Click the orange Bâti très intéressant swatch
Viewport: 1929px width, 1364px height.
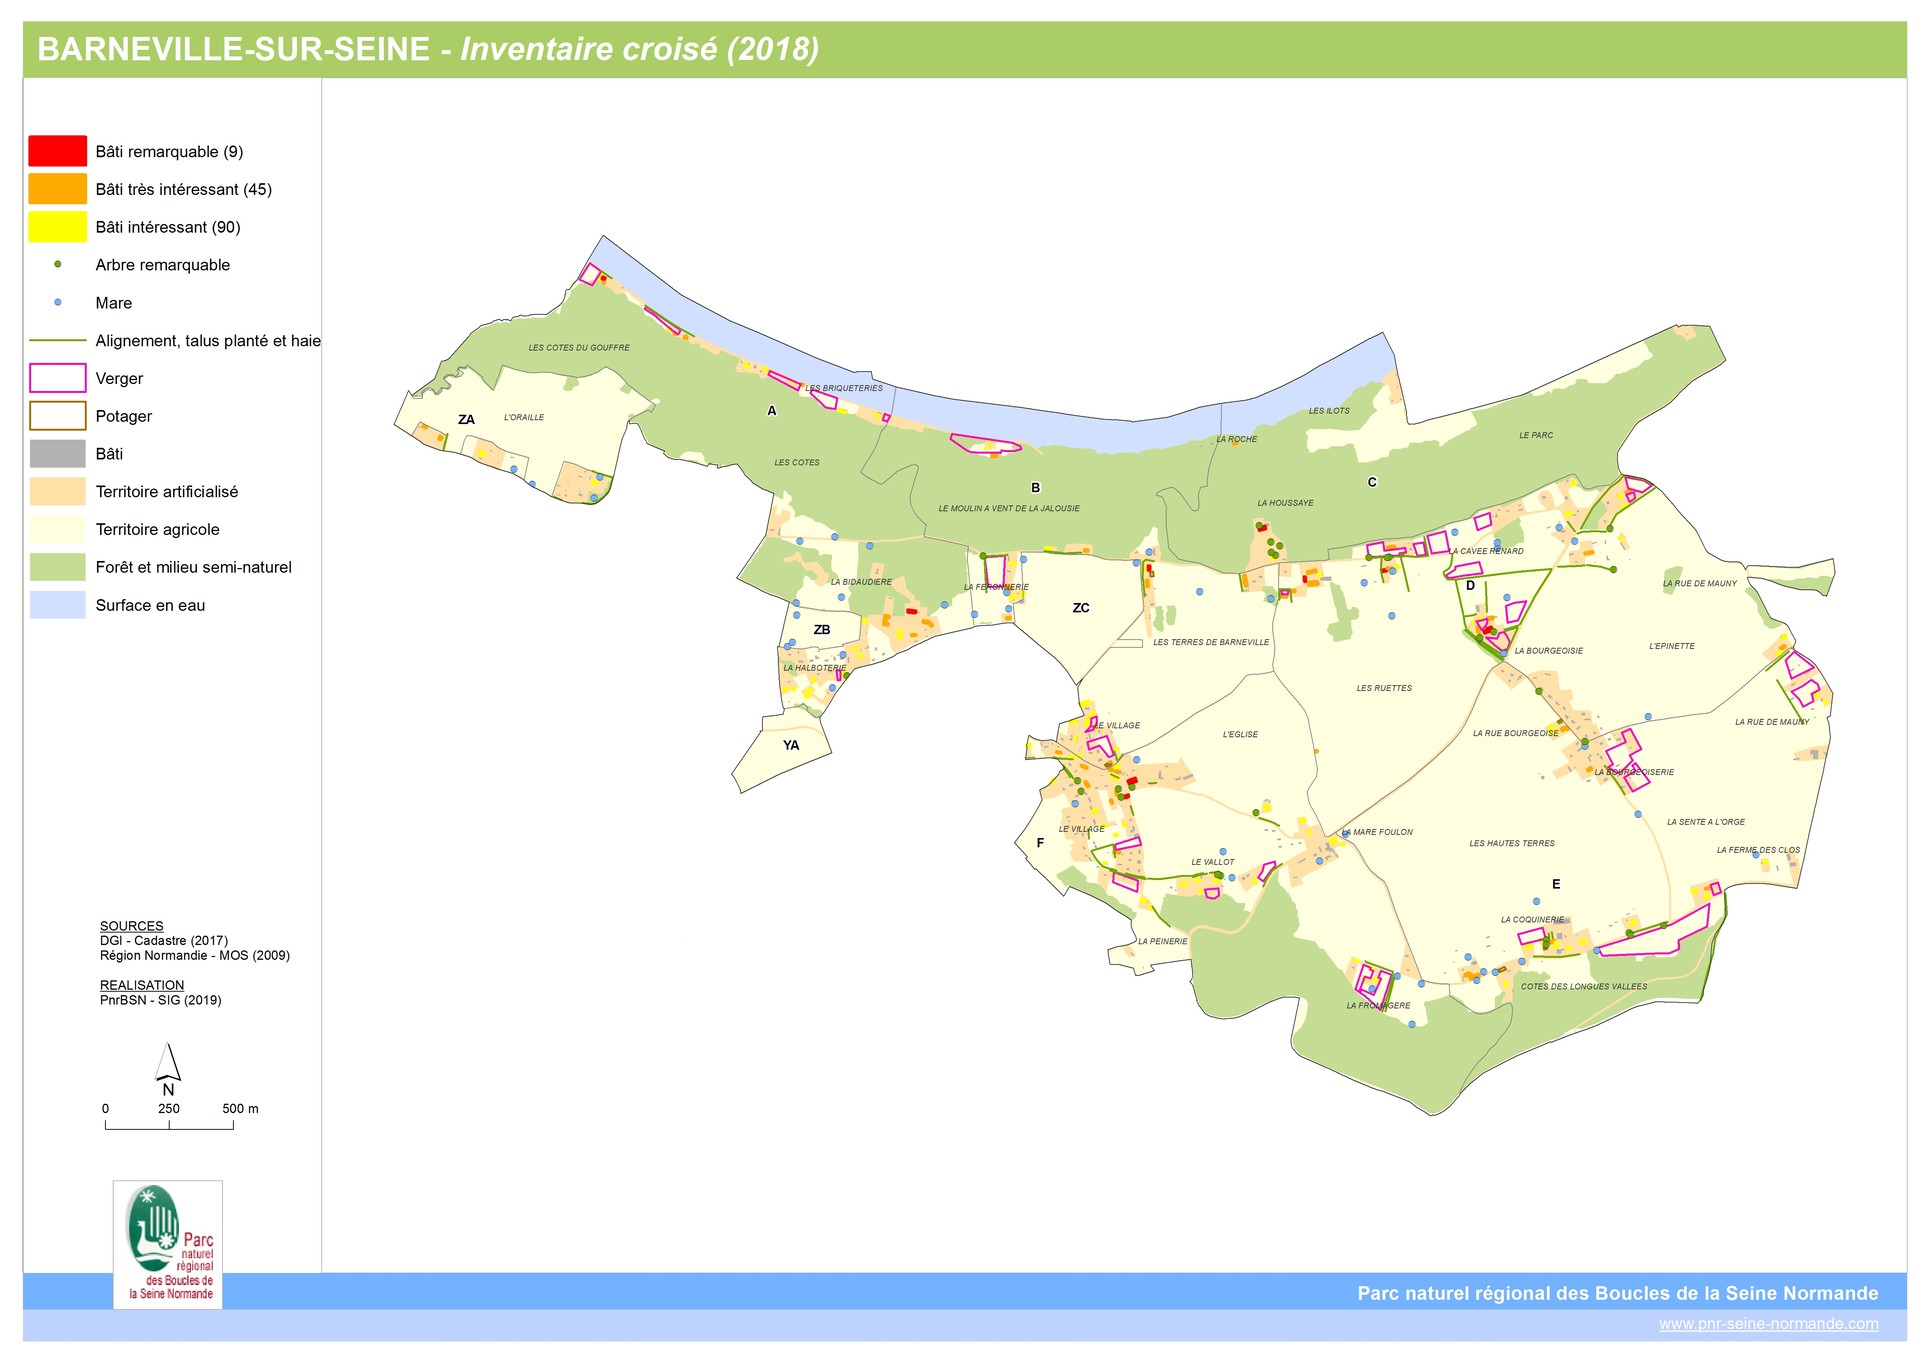click(x=58, y=189)
